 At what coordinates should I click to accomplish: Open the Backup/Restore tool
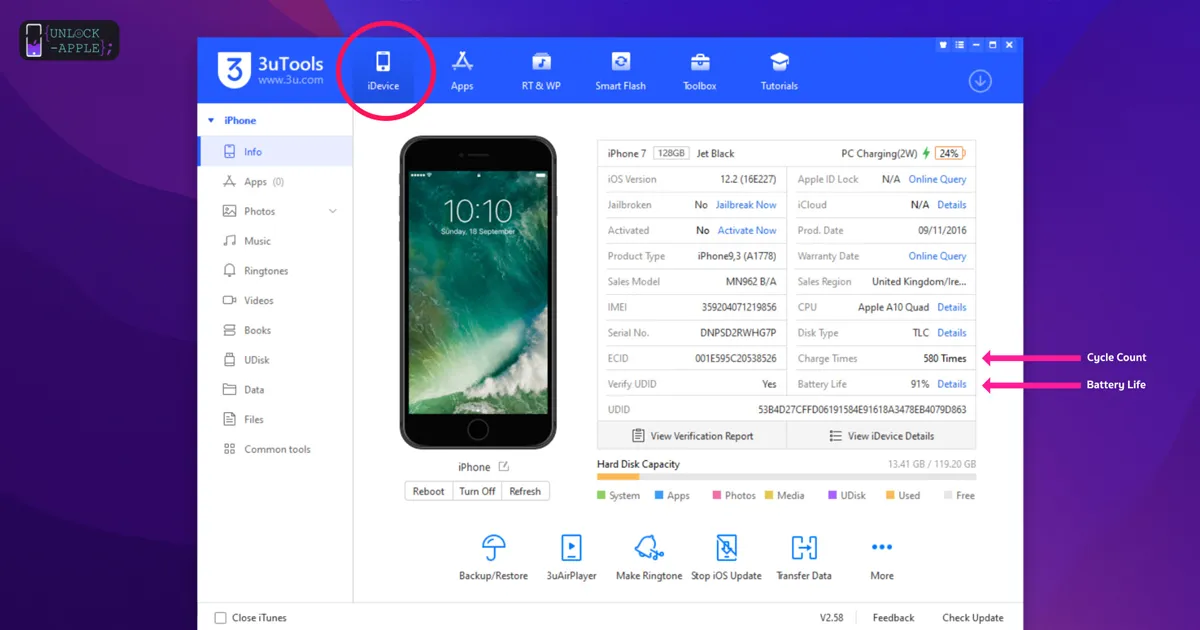pos(493,557)
